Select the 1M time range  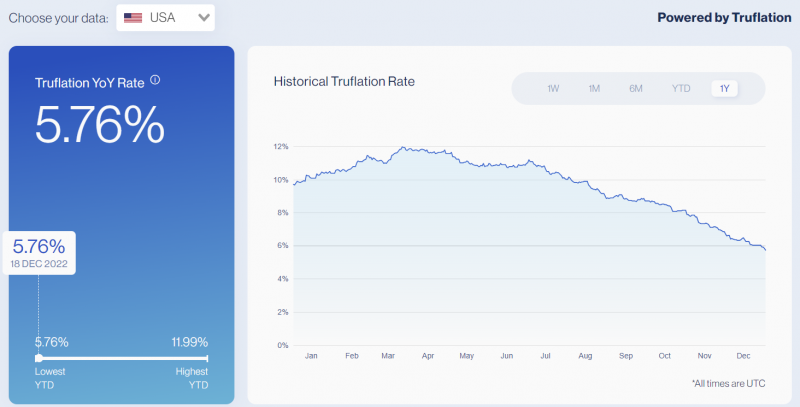[594, 89]
